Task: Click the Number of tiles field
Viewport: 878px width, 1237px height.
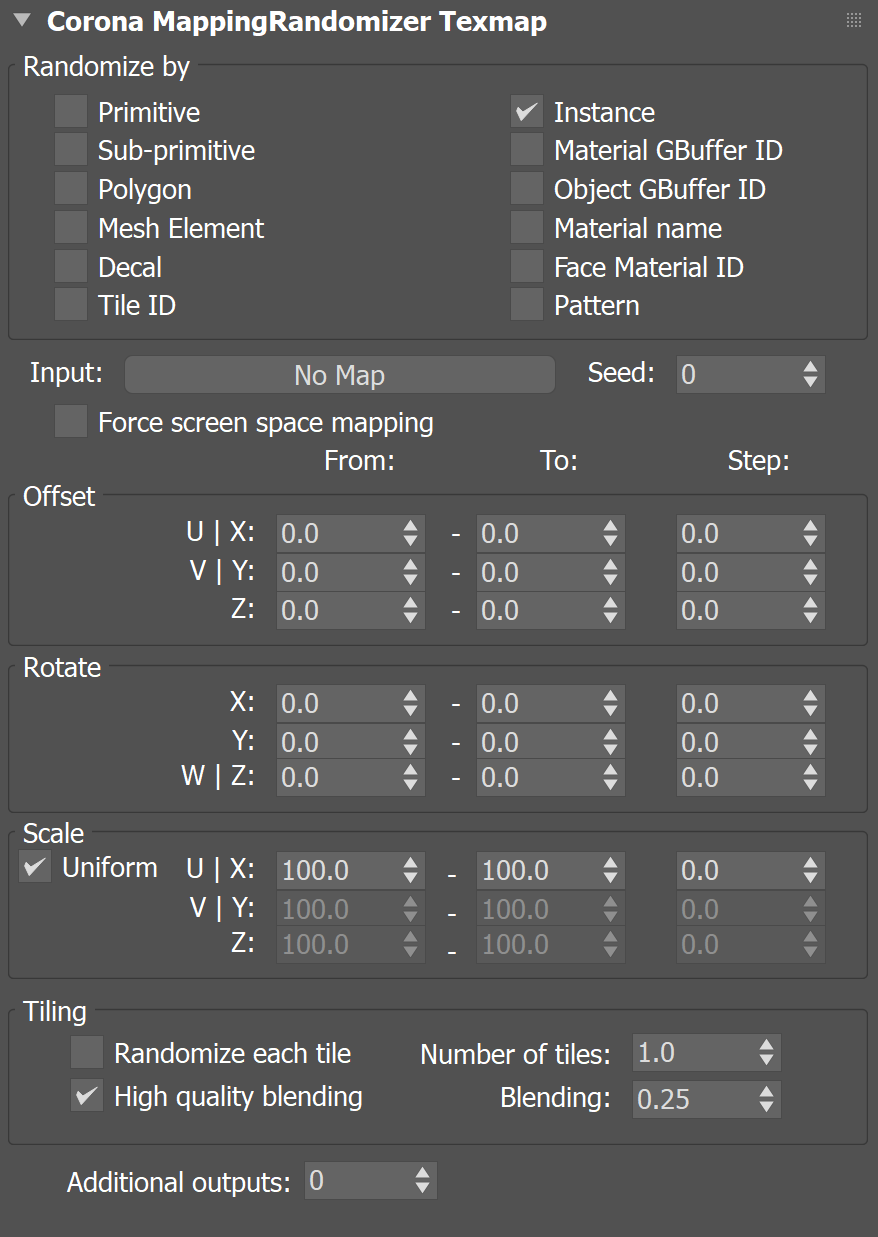Action: pyautogui.click(x=694, y=1053)
